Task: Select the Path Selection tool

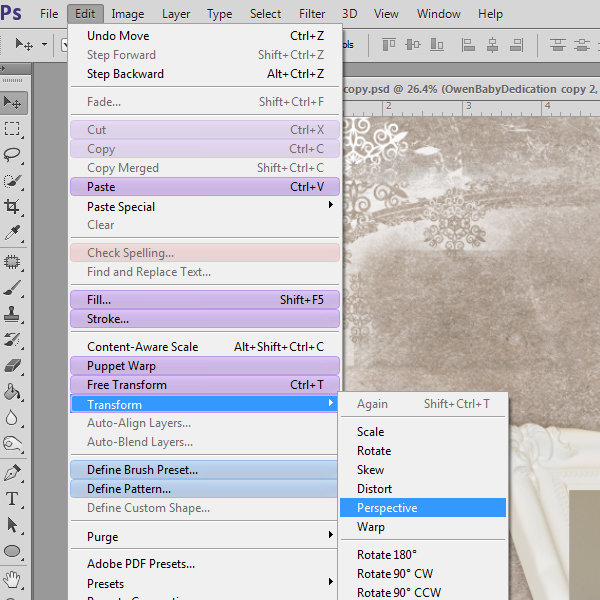Action: coord(12,525)
